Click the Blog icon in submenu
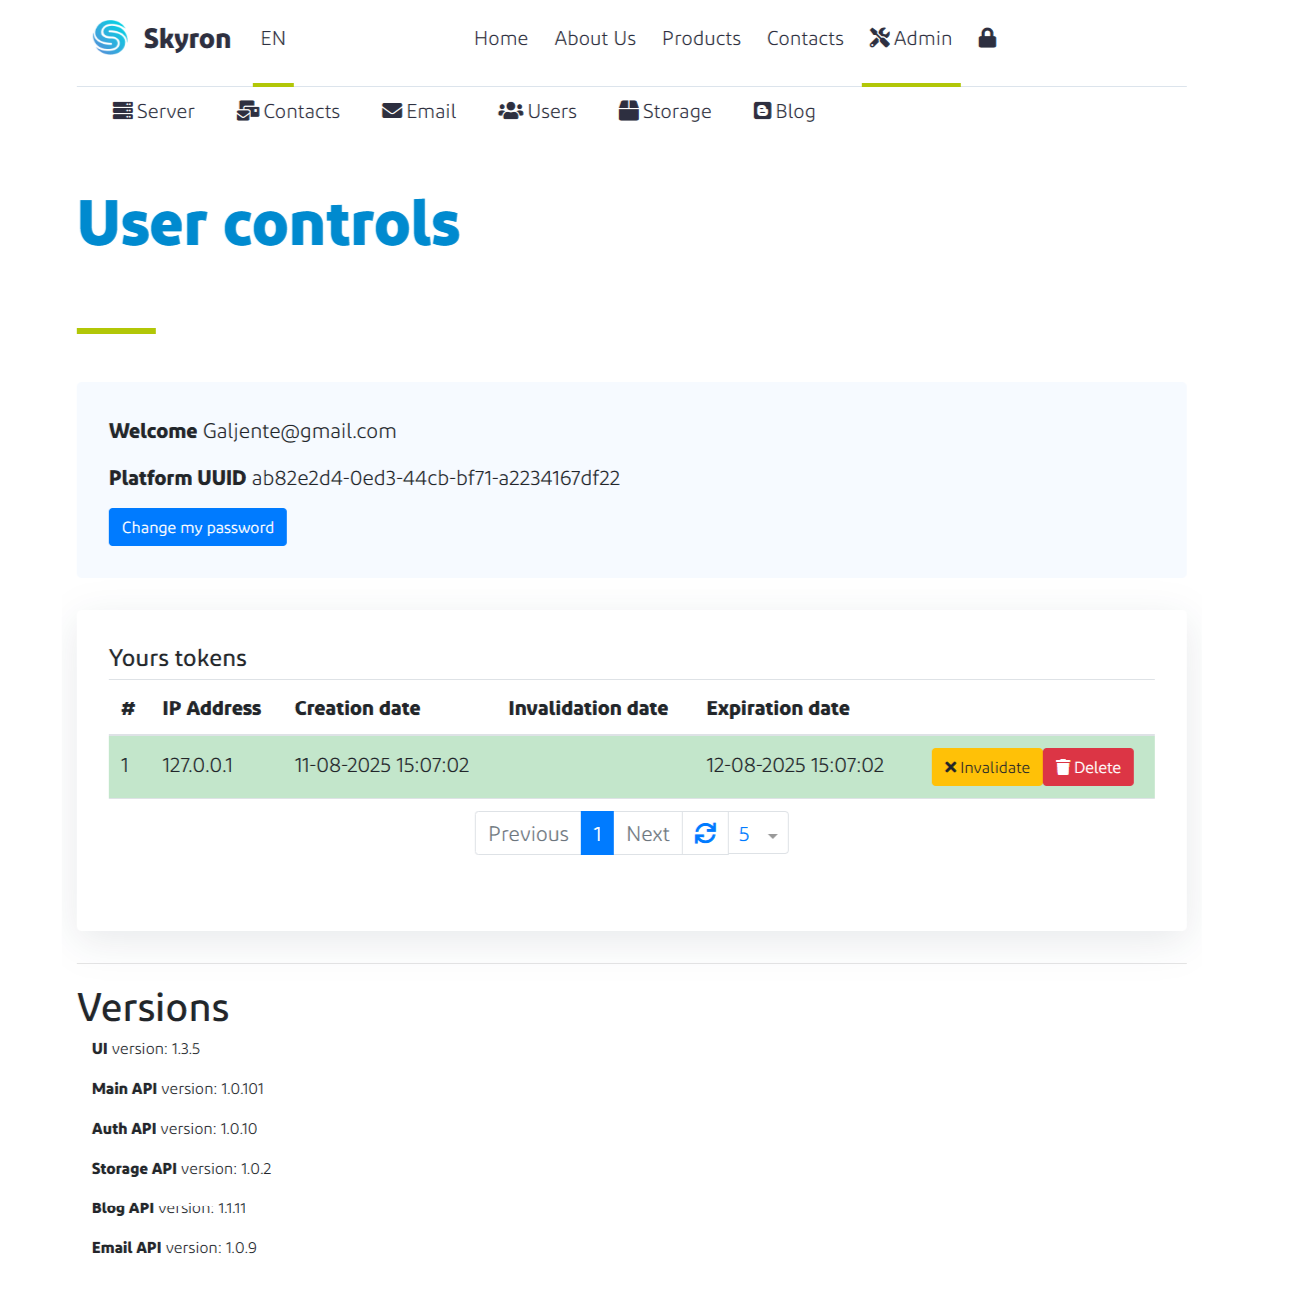This screenshot has height=1300, width=1300. click(x=762, y=111)
